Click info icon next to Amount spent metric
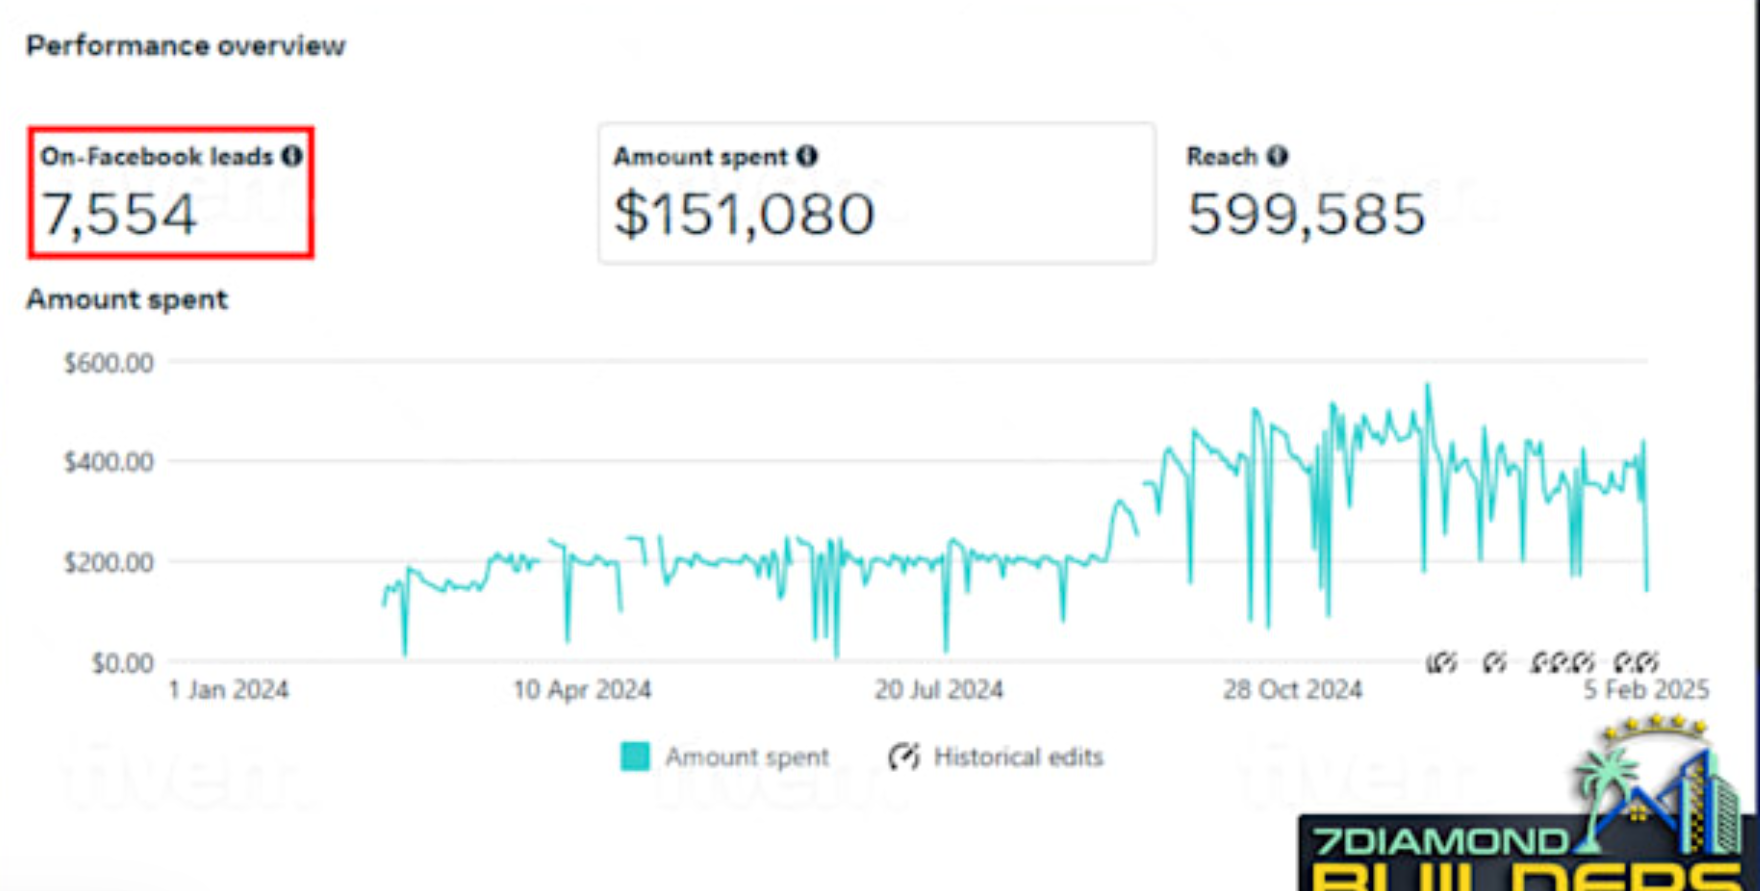1760x891 pixels. (x=807, y=156)
